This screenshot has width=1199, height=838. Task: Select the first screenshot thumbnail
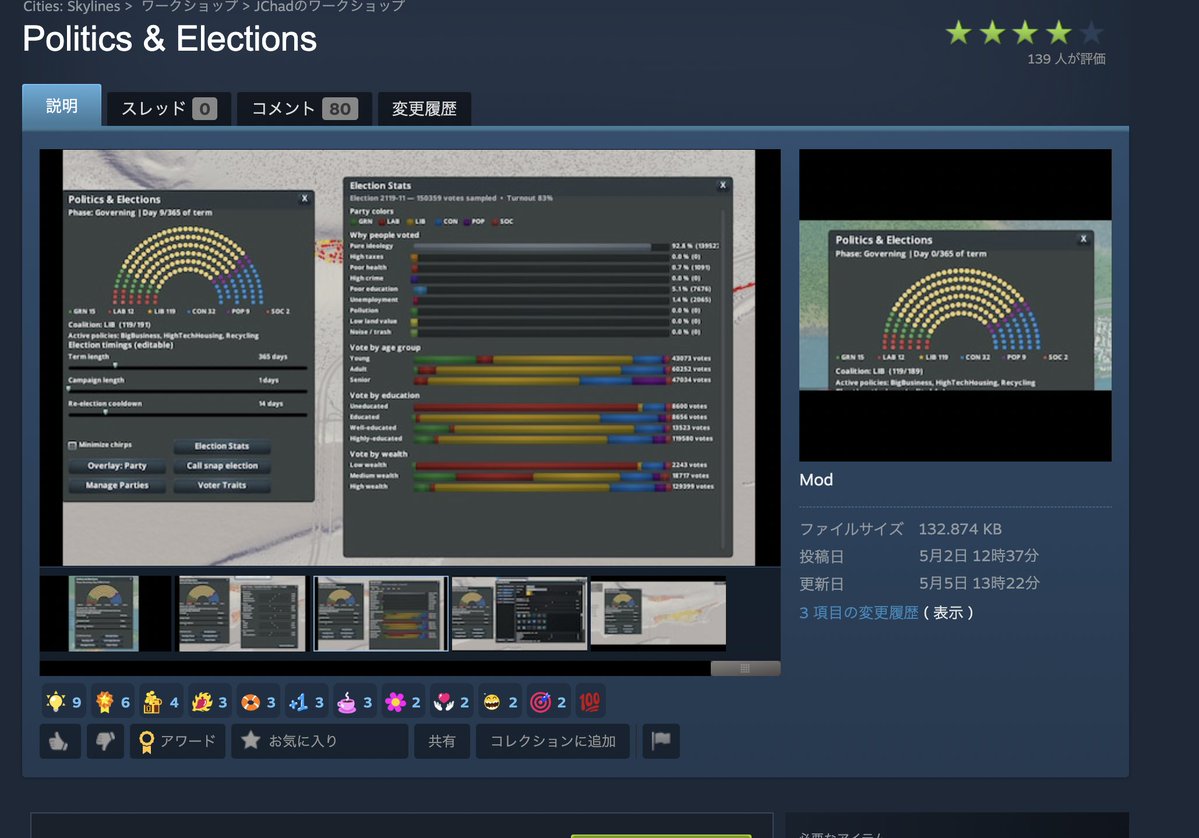tap(103, 613)
